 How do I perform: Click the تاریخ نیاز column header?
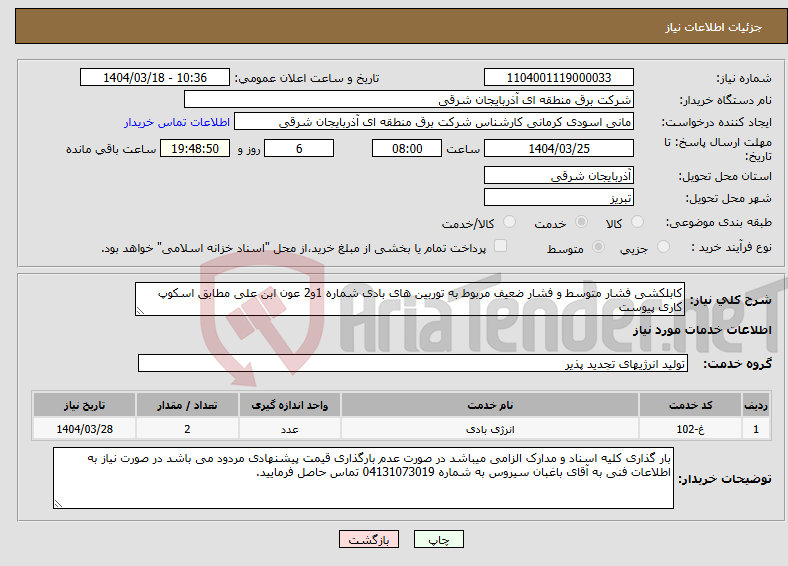click(84, 405)
